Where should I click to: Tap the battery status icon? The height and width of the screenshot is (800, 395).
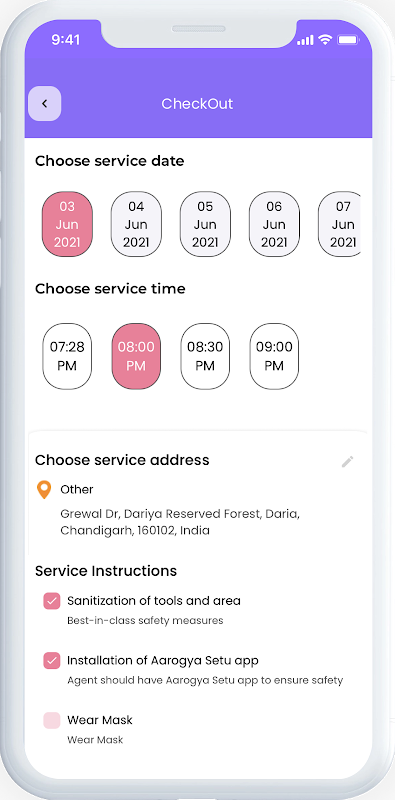(x=348, y=40)
